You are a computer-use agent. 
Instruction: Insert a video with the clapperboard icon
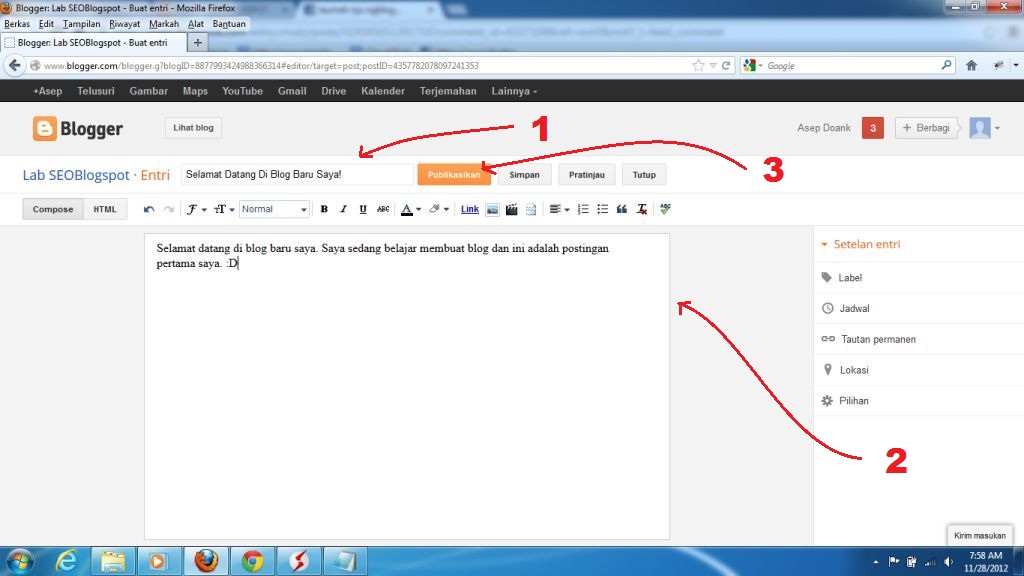coord(511,209)
